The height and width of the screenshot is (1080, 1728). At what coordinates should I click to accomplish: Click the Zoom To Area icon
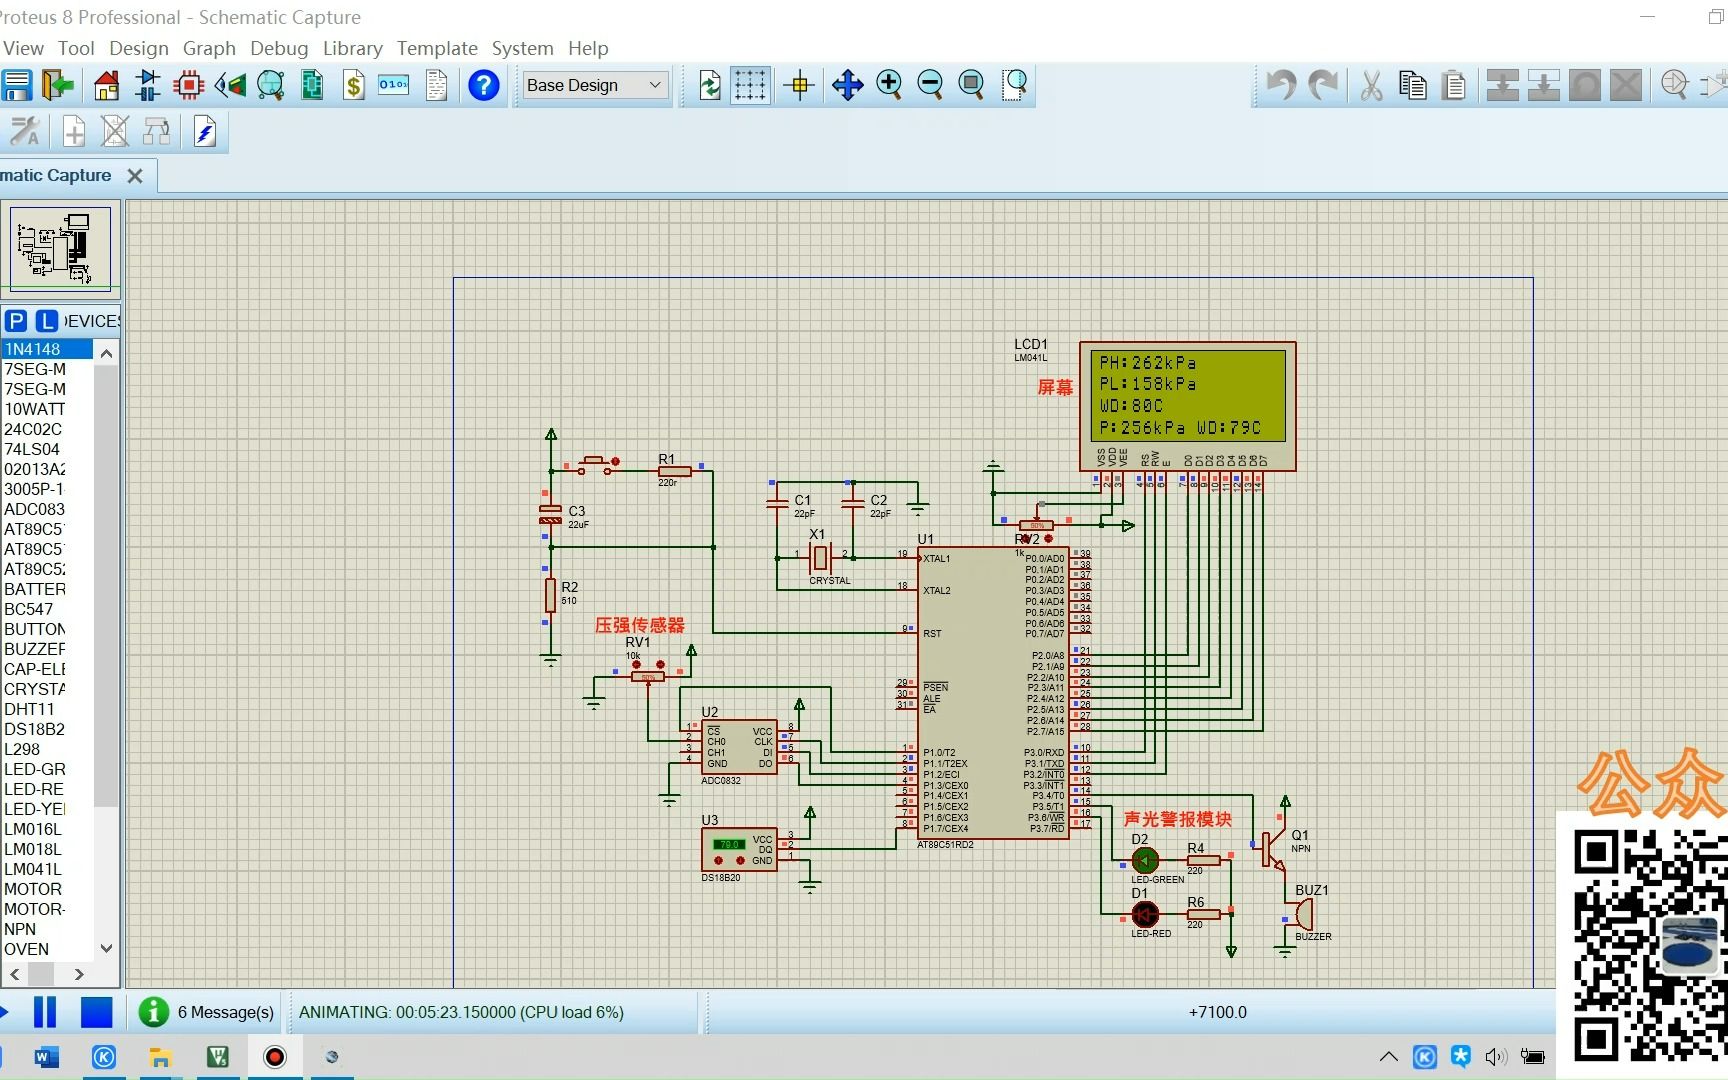[x=1015, y=85]
